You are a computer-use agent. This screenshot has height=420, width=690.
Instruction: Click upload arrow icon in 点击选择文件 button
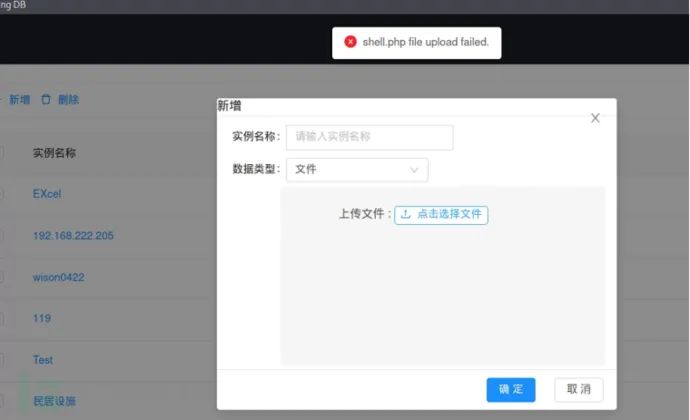(x=406, y=214)
